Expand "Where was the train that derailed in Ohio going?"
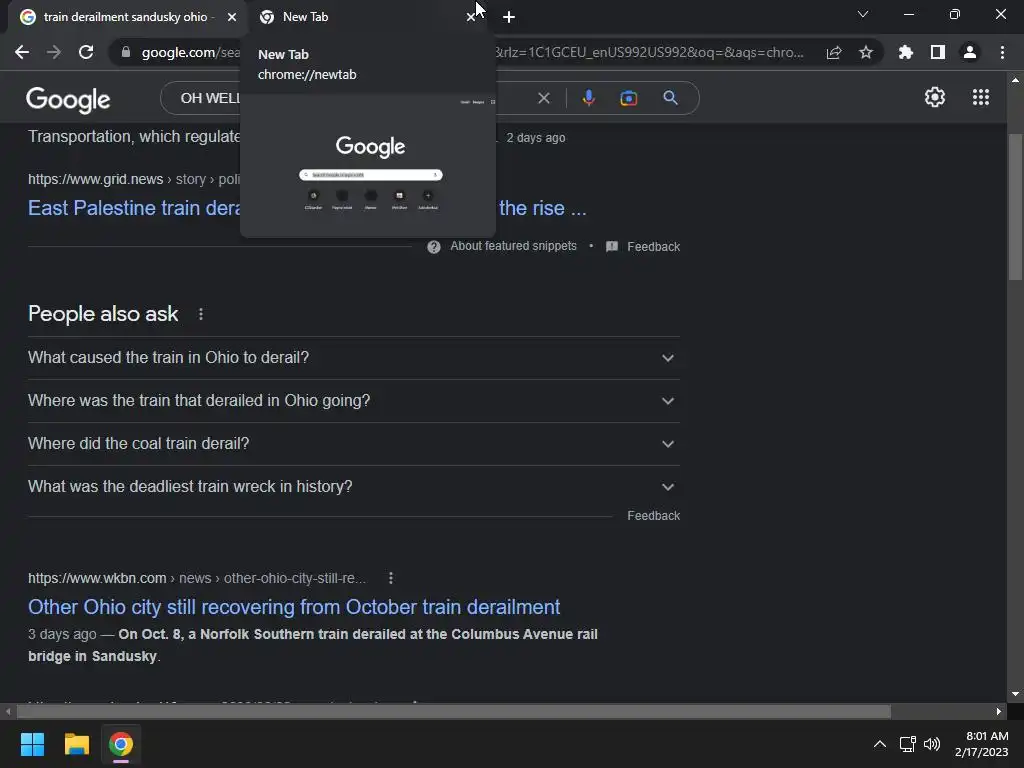 point(353,401)
